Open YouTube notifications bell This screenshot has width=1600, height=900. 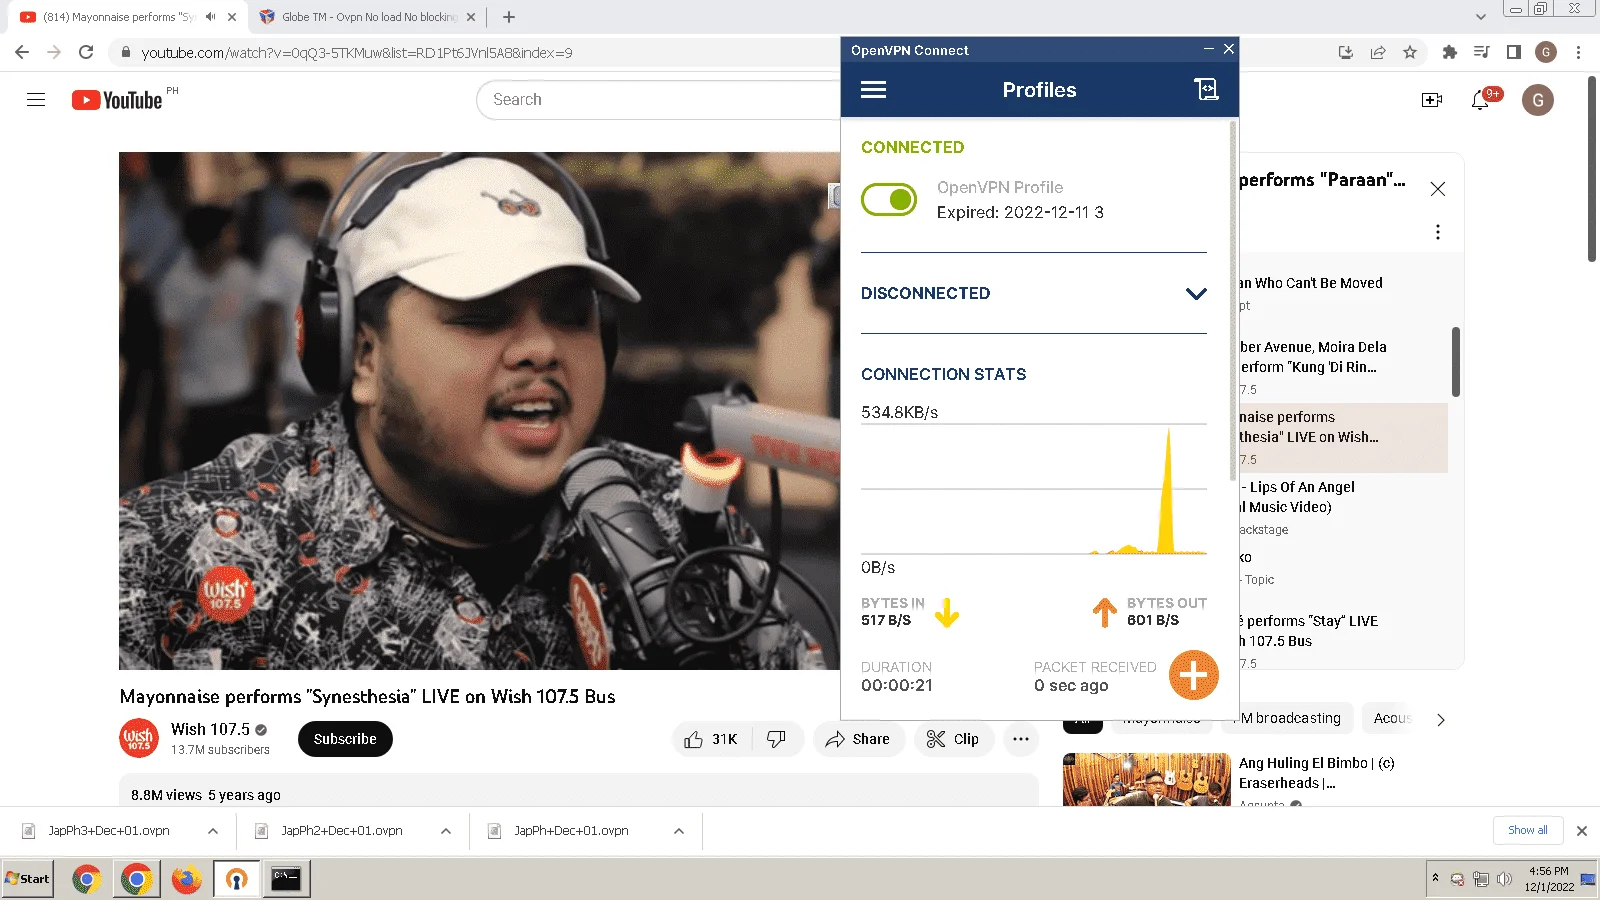click(x=1481, y=100)
